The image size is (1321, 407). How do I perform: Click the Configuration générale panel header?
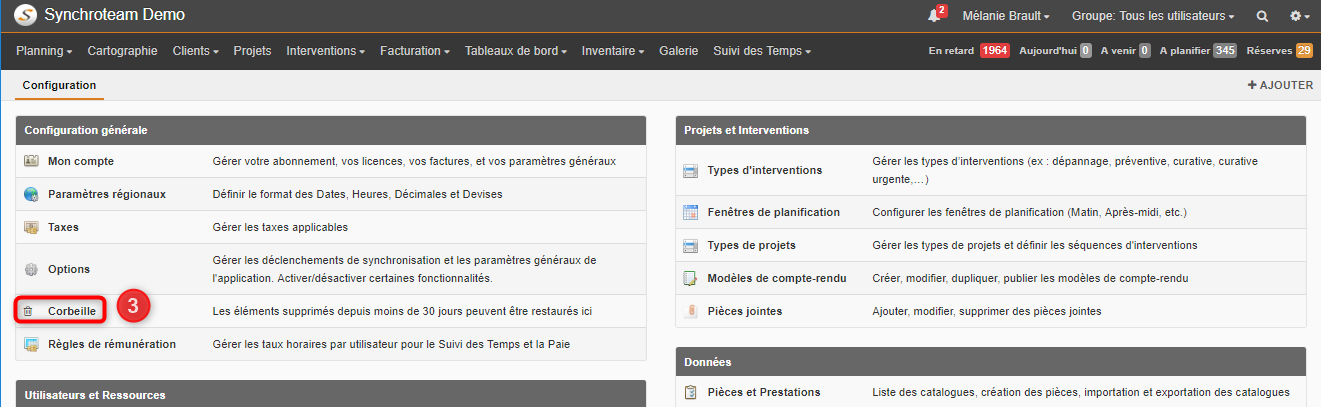pos(331,130)
